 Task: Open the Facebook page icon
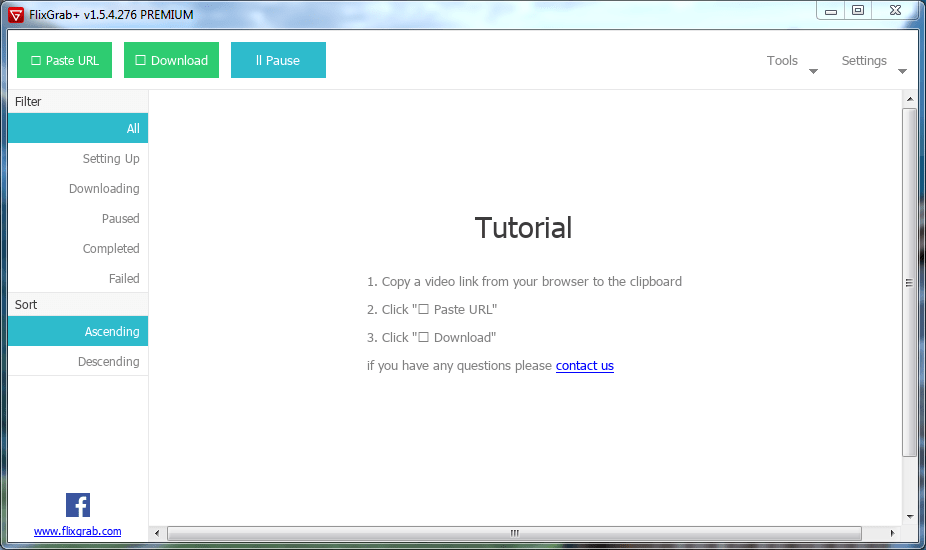click(x=78, y=505)
